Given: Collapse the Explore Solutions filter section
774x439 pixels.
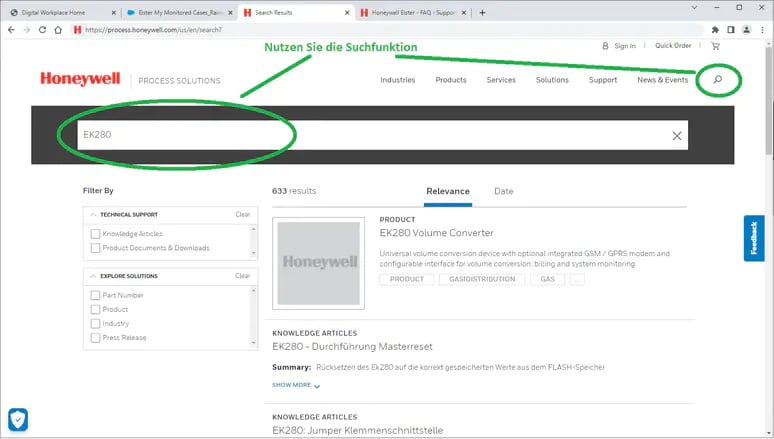Looking at the screenshot, I should [93, 276].
